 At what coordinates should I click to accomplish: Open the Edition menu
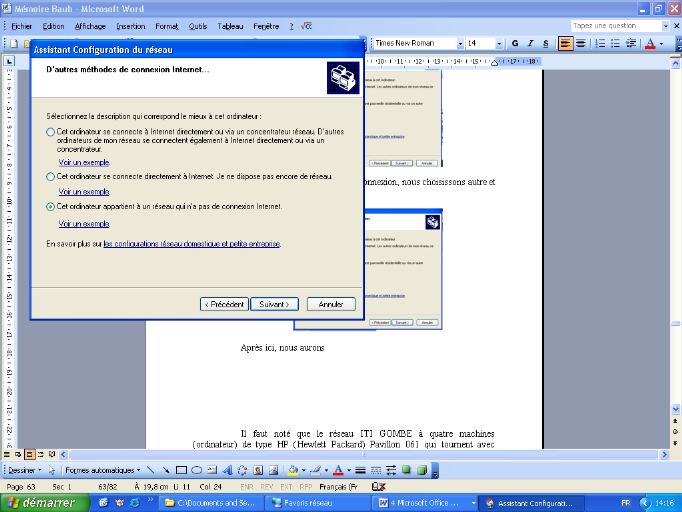[53, 27]
